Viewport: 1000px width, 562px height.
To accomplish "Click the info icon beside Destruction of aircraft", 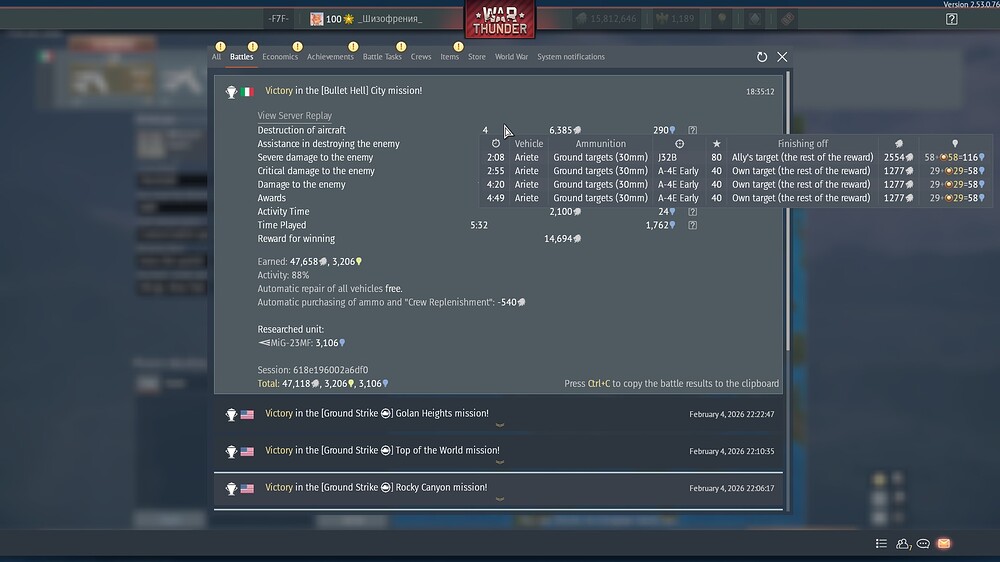I will (693, 130).
